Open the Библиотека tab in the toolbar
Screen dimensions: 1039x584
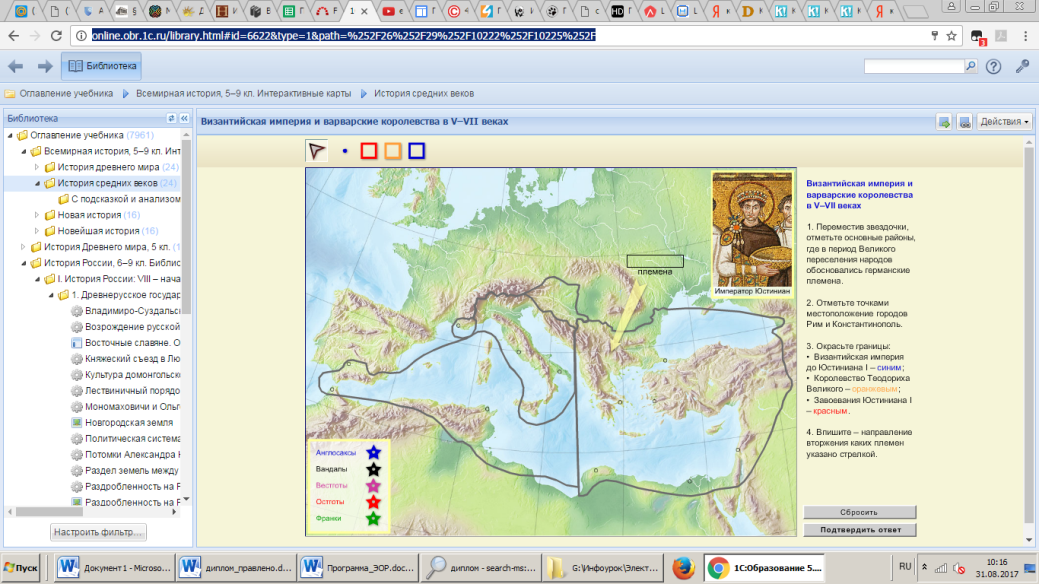point(102,66)
